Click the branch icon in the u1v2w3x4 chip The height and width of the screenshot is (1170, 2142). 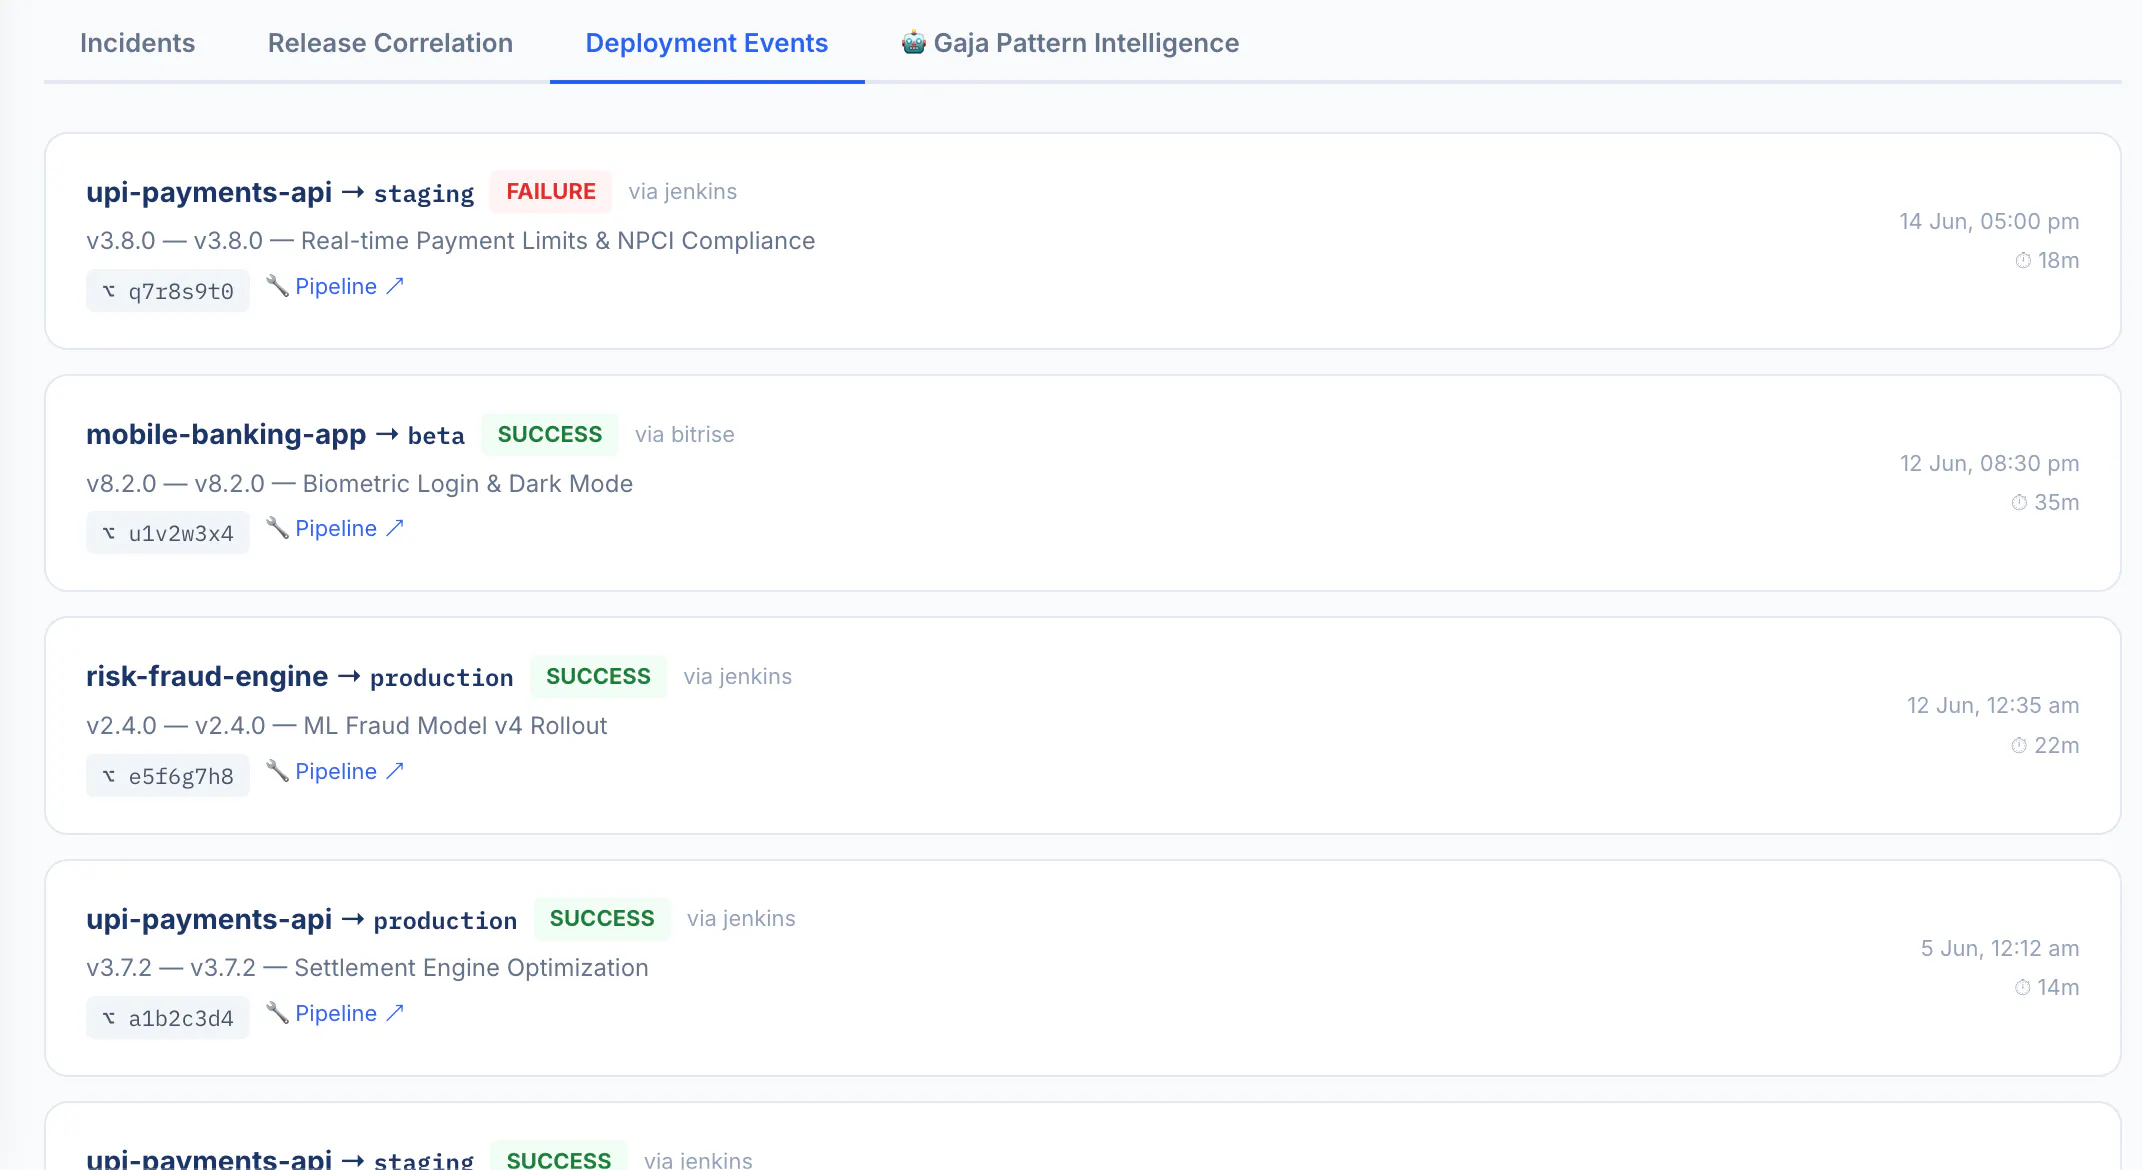pos(109,533)
